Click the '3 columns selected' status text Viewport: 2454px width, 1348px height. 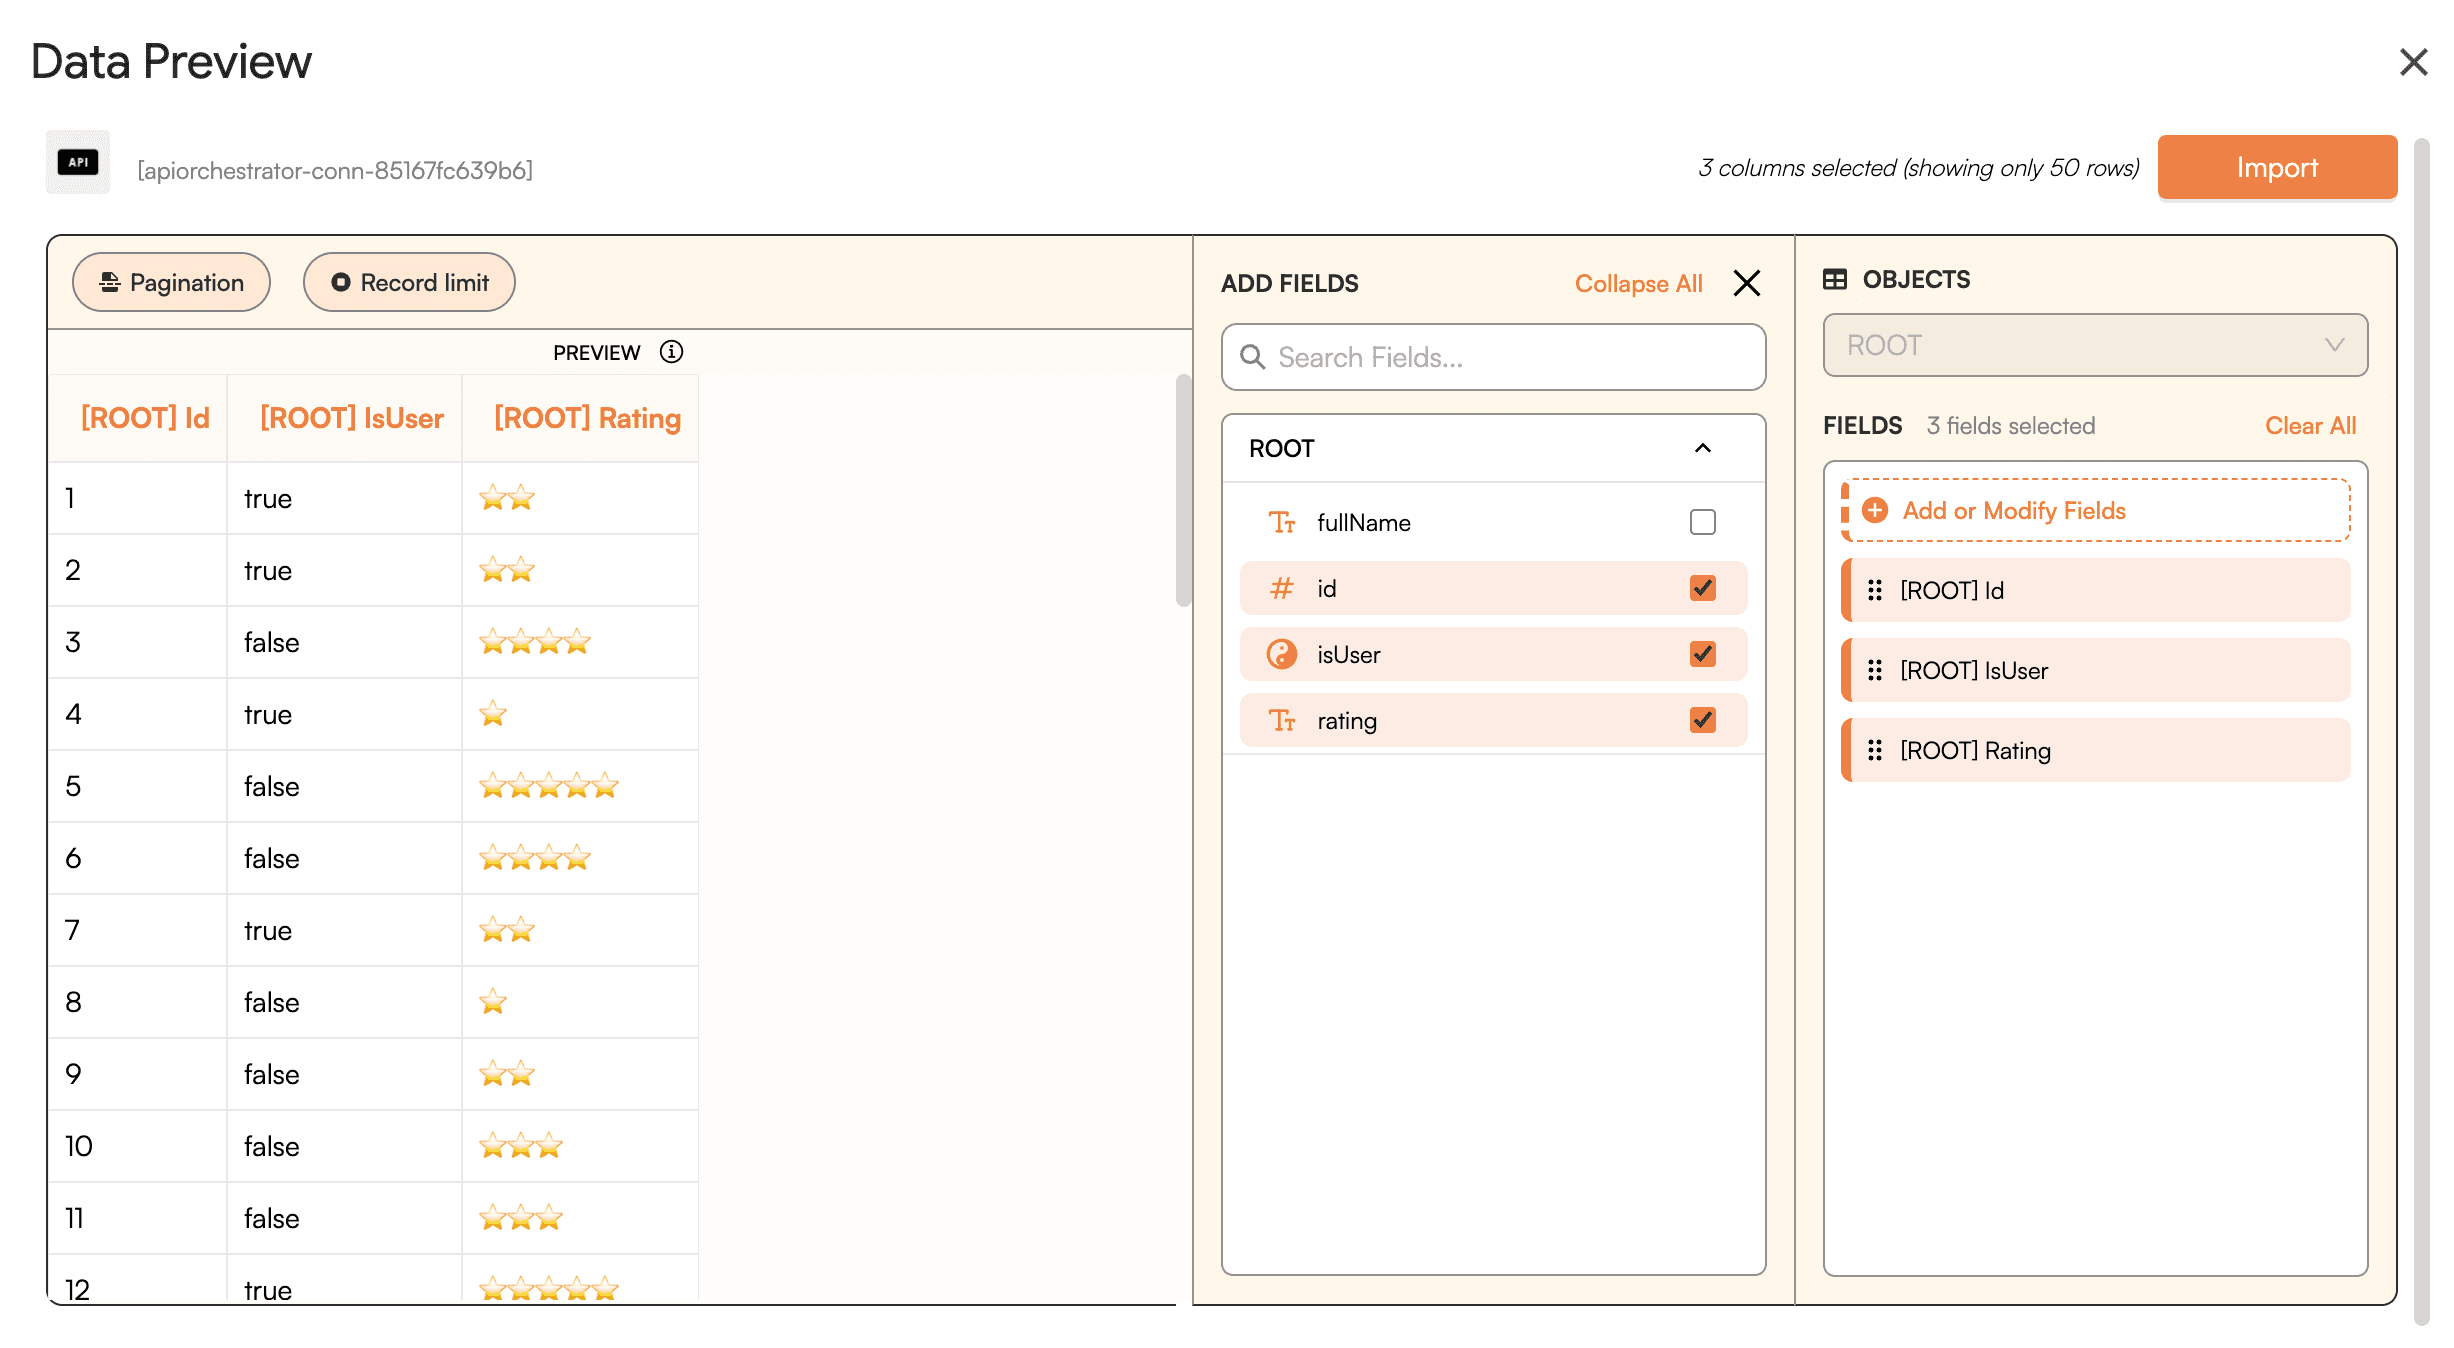[1918, 167]
